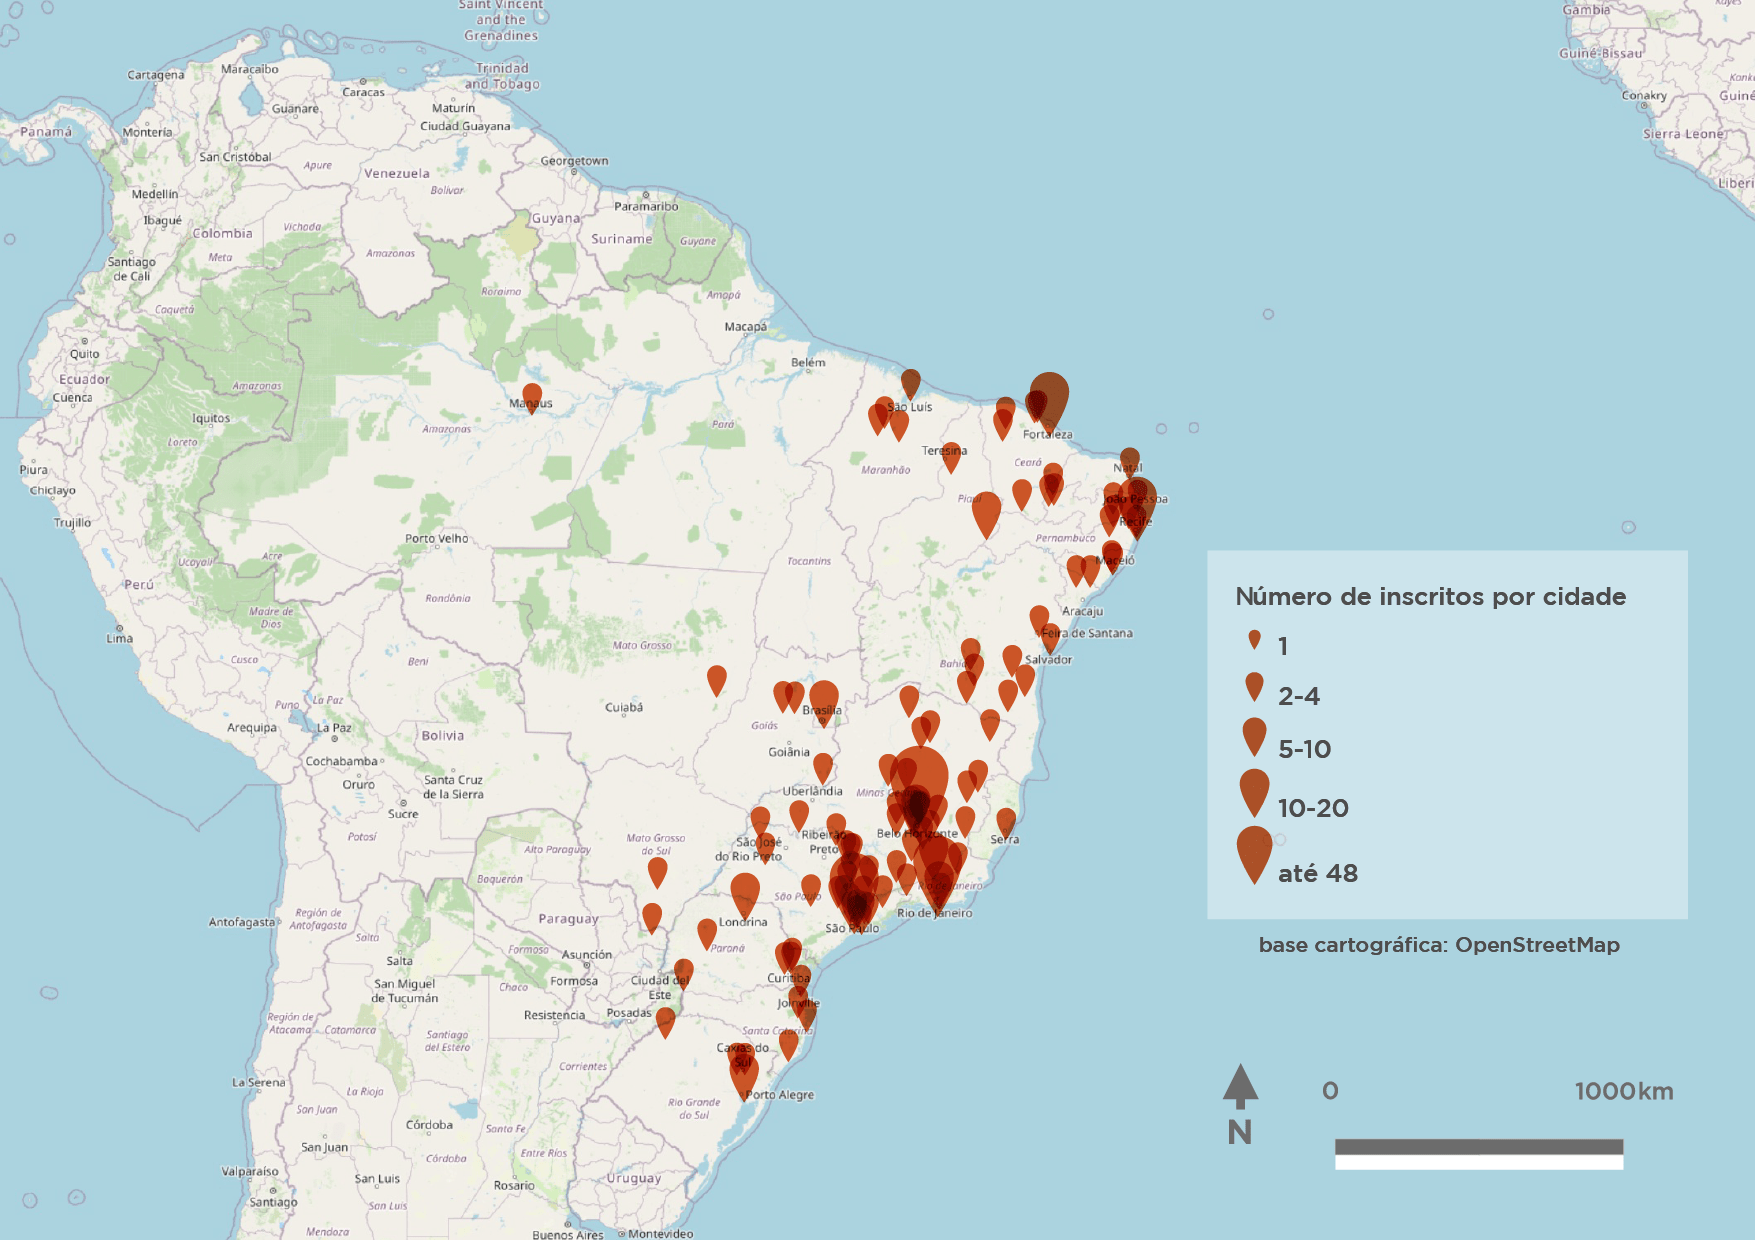
Task: Click the north arrow compass icon
Action: coord(1240,1088)
